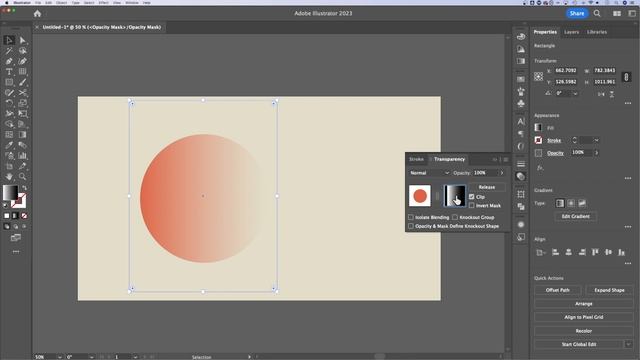This screenshot has width=640, height=360.
Task: Expand Transparency panel opacity slider arrow
Action: coord(502,173)
